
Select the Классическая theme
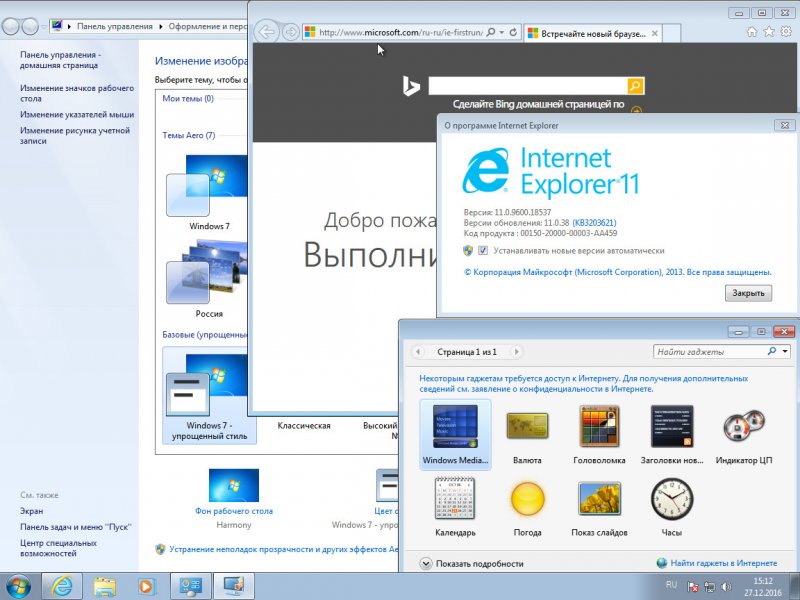pos(304,426)
